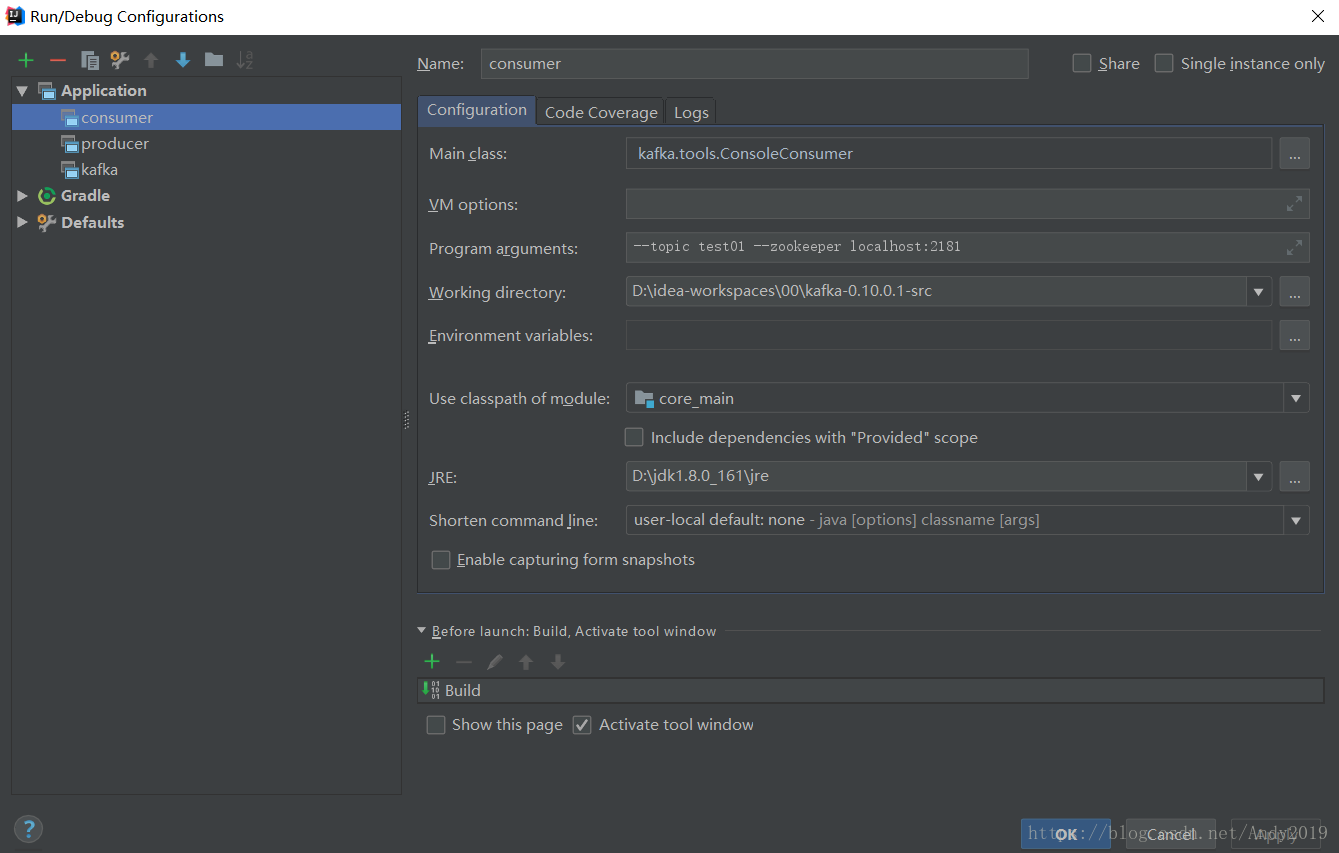Close the Run/Debug Configurations dialog
The width and height of the screenshot is (1339, 853).
click(x=1317, y=15)
